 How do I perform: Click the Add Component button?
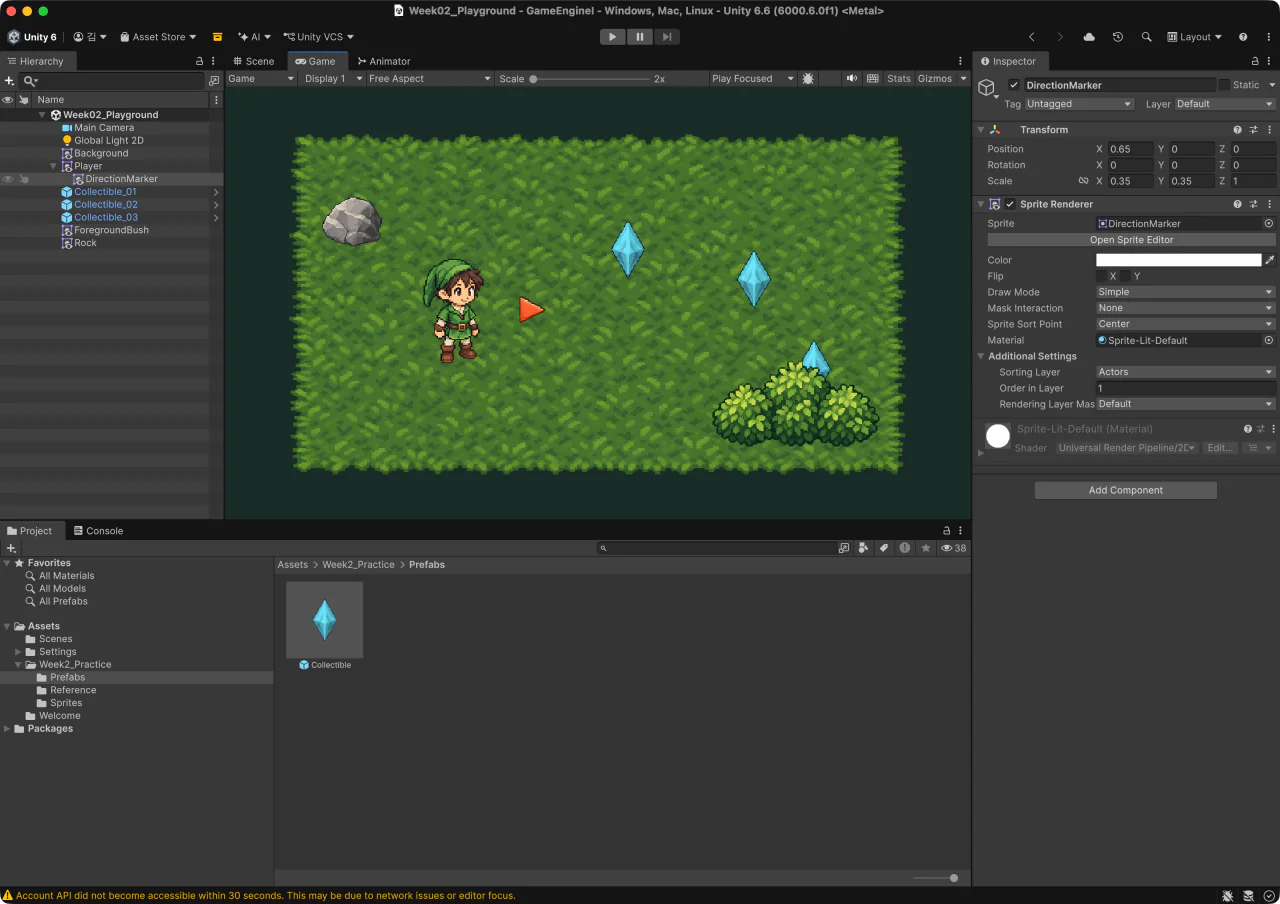click(1126, 490)
